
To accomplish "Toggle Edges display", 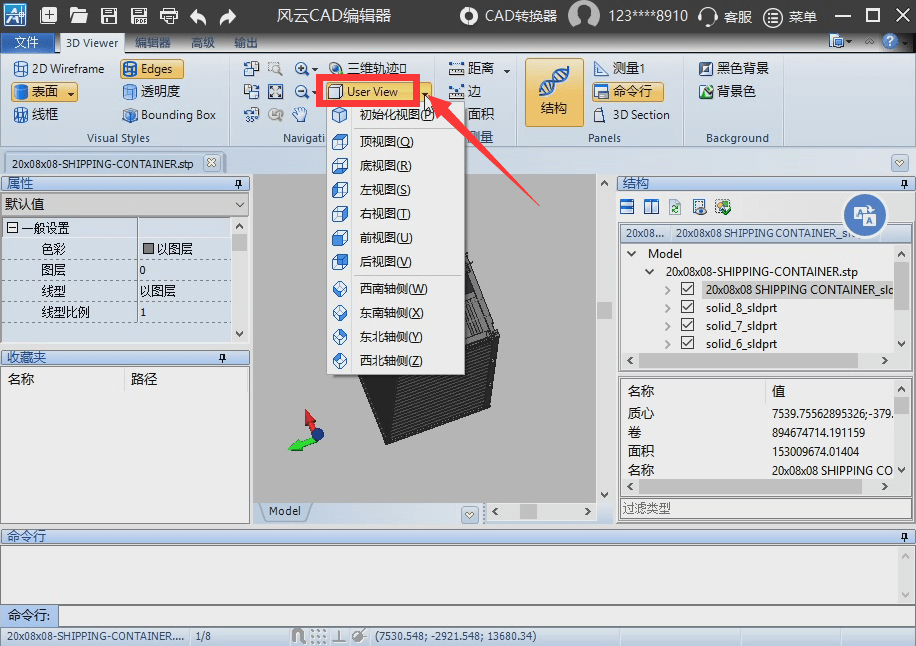I will click(152, 69).
